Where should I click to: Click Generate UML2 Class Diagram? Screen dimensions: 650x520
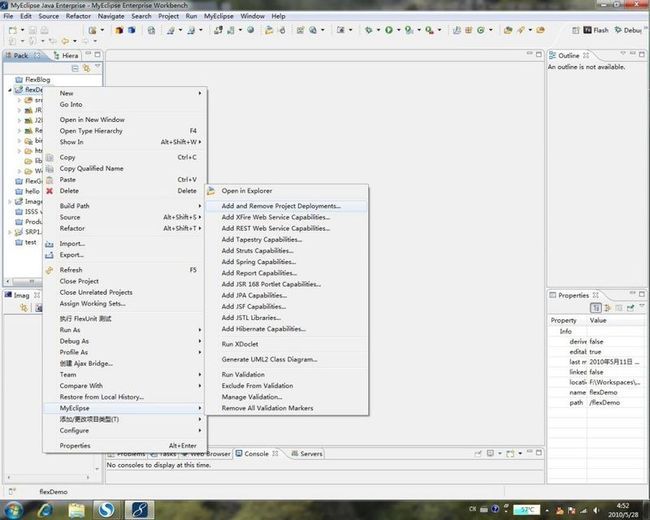tap(286, 359)
